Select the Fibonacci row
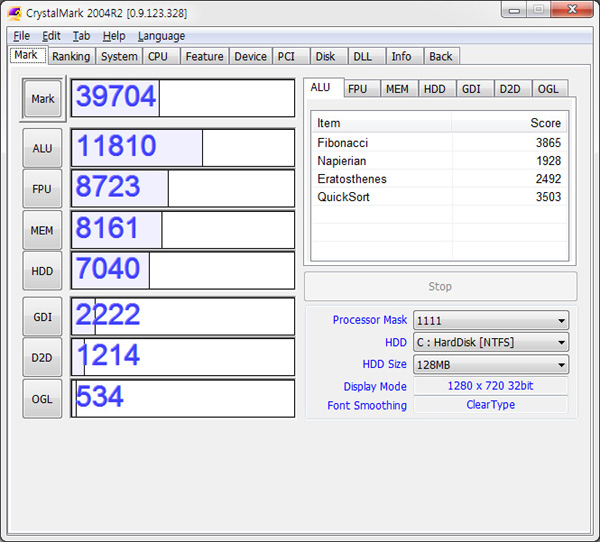The width and height of the screenshot is (600, 542). [x=439, y=143]
